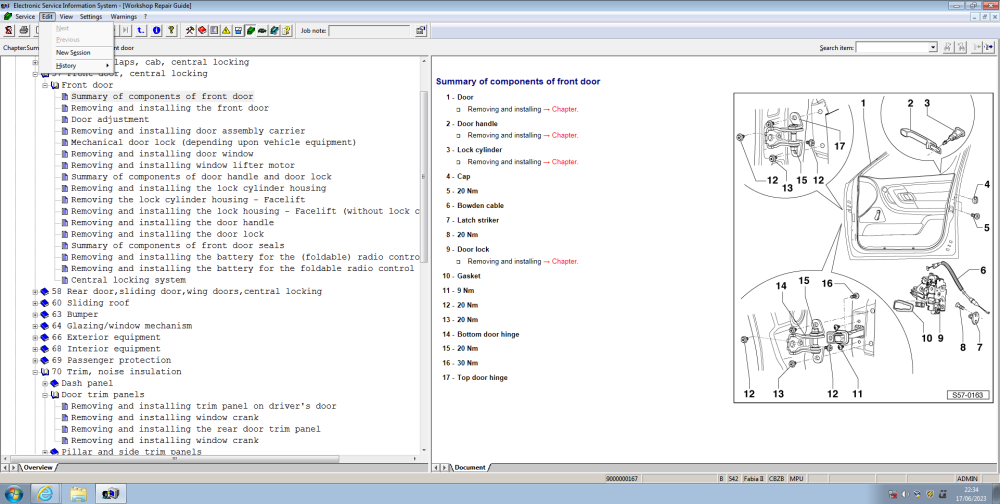This screenshot has height=504, width=1000.
Task: Open Windows Explorer folder on taskbar
Action: tap(78, 494)
